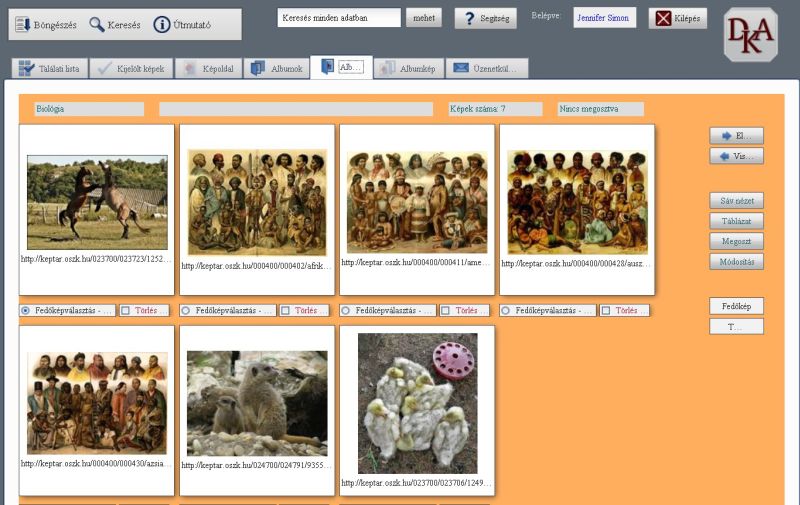
Task: Click the Megoszt share button
Action: [737, 241]
